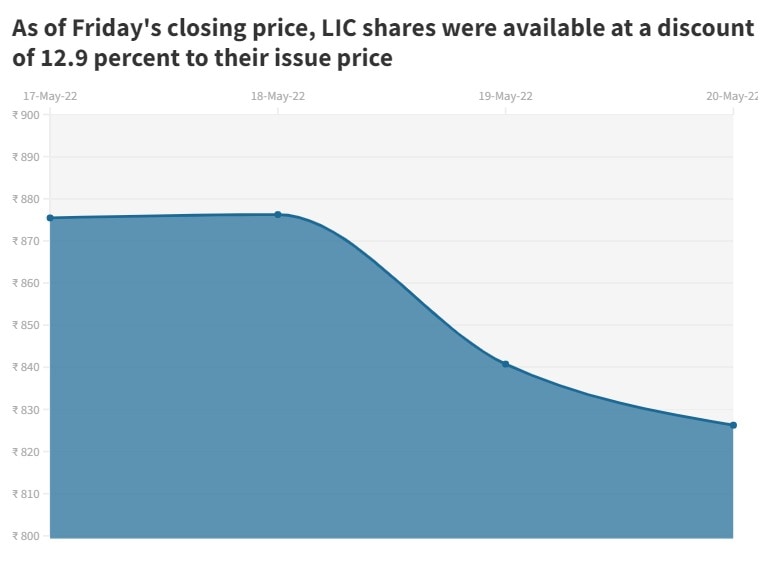The width and height of the screenshot is (770, 575).
Task: Select the 20-May-22 date label
Action: coord(732,96)
